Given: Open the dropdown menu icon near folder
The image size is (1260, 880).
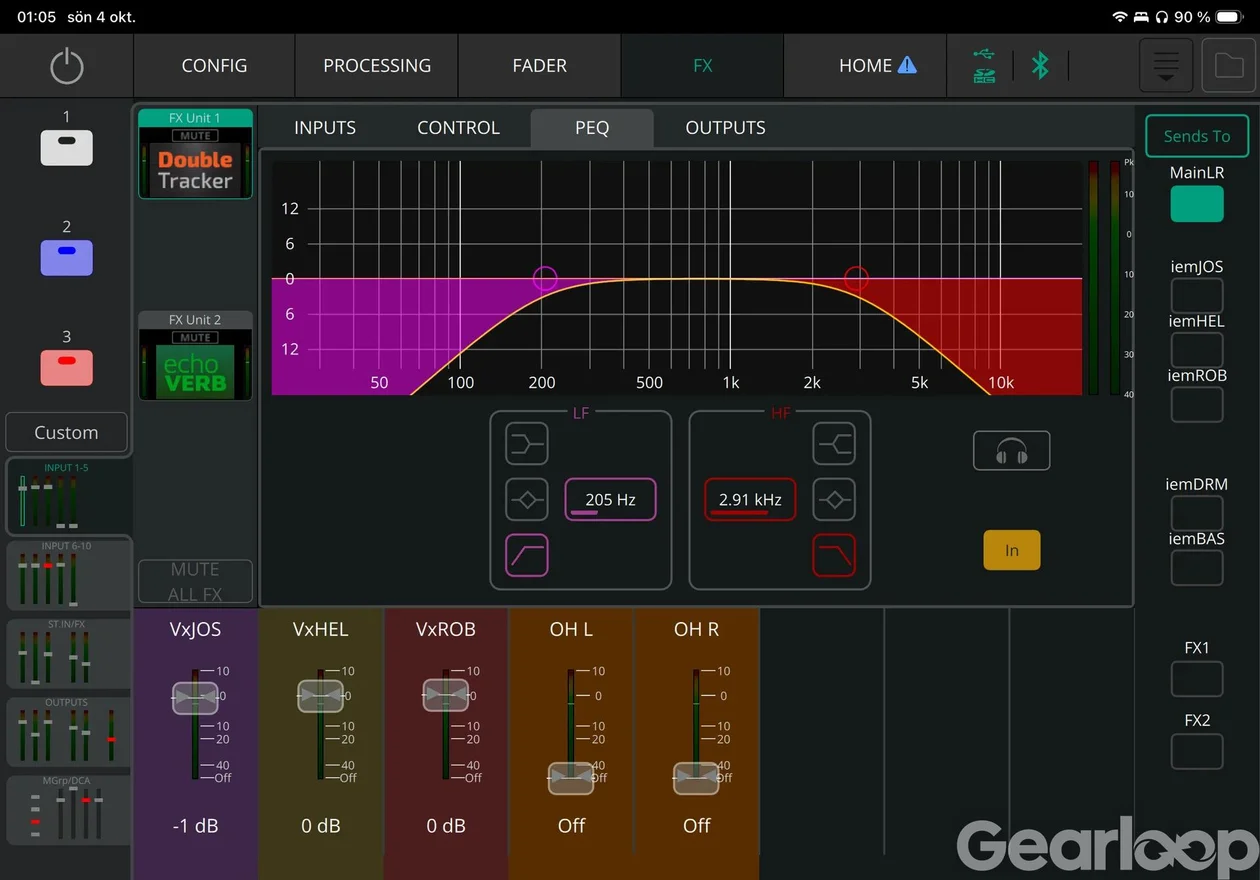Looking at the screenshot, I should pyautogui.click(x=1166, y=66).
